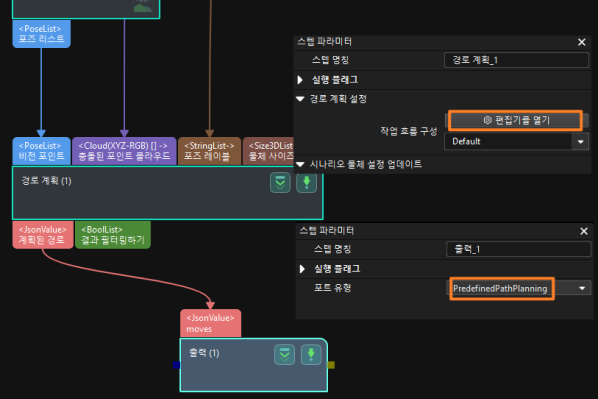598x399 pixels.
Task: Click the 스텝 명칭 field containing 출력_1
Action: 519,249
